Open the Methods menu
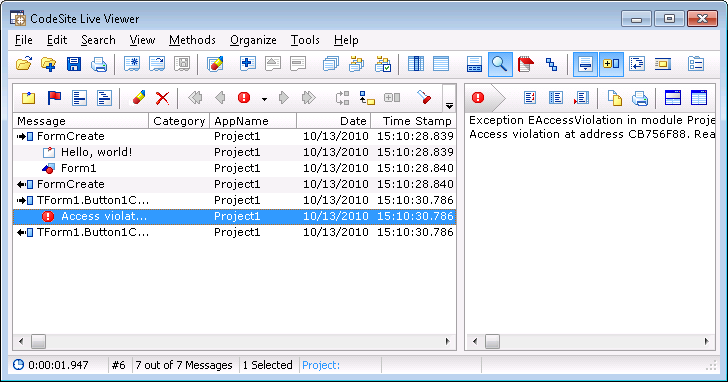 192,40
